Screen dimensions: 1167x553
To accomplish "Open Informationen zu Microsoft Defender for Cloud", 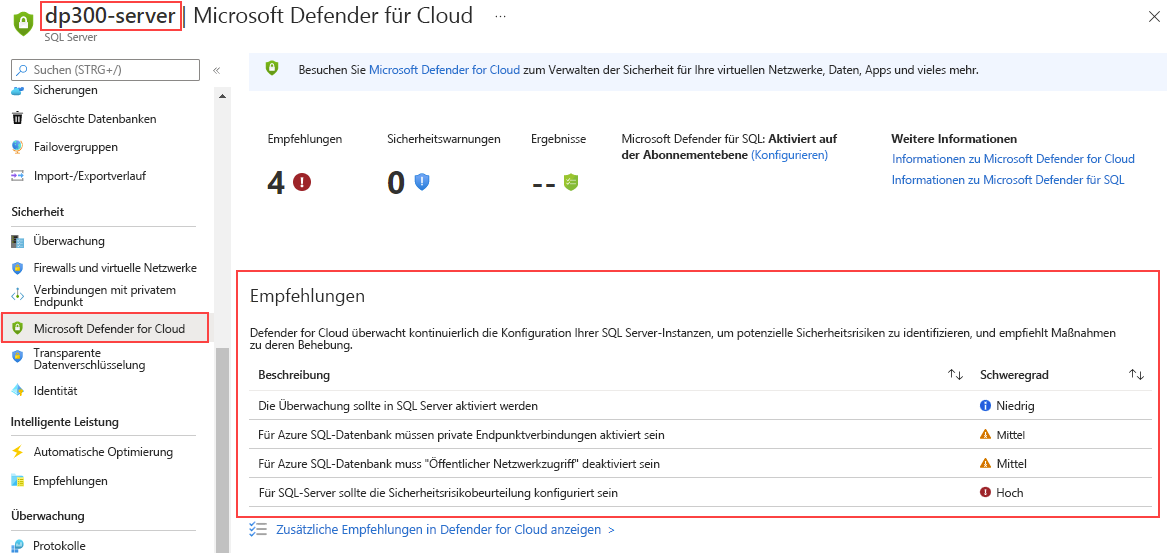I will 1013,159.
